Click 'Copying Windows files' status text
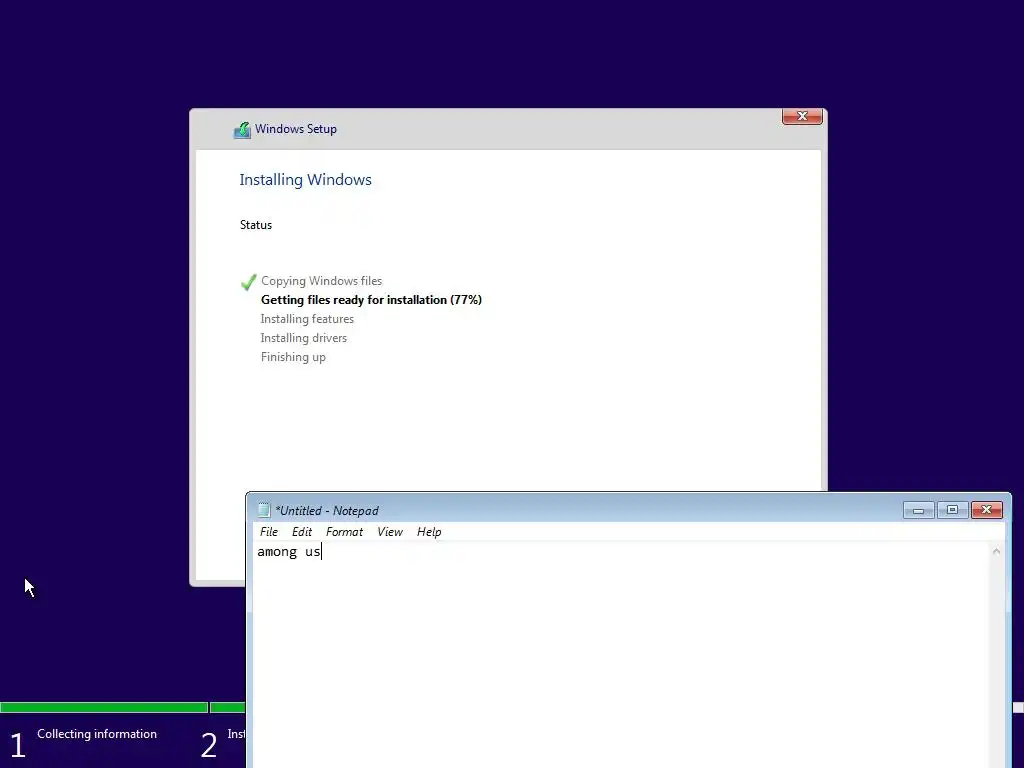The width and height of the screenshot is (1024, 768). 321,281
